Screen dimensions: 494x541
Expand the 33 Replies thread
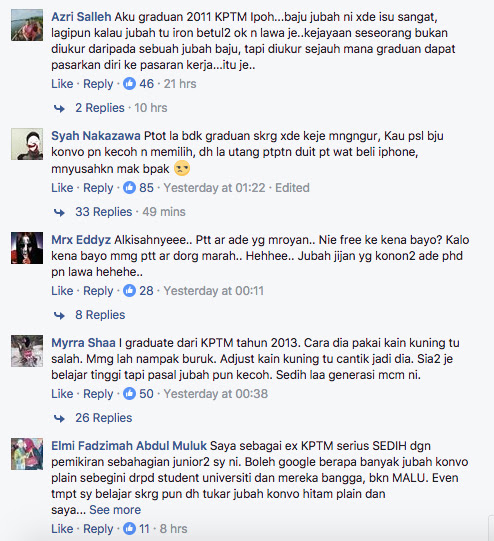click(103, 212)
